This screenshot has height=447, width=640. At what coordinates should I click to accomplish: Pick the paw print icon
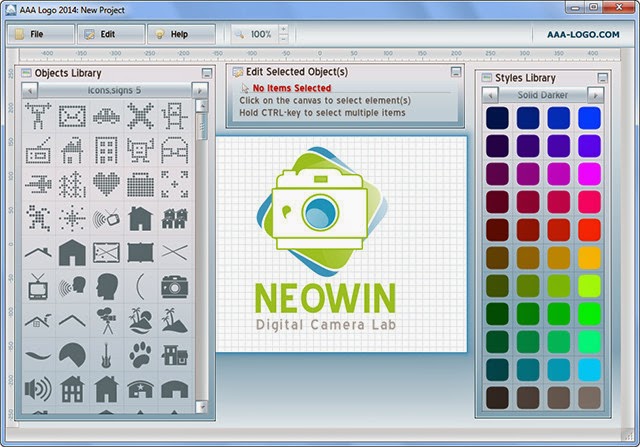pyautogui.click(x=140, y=355)
